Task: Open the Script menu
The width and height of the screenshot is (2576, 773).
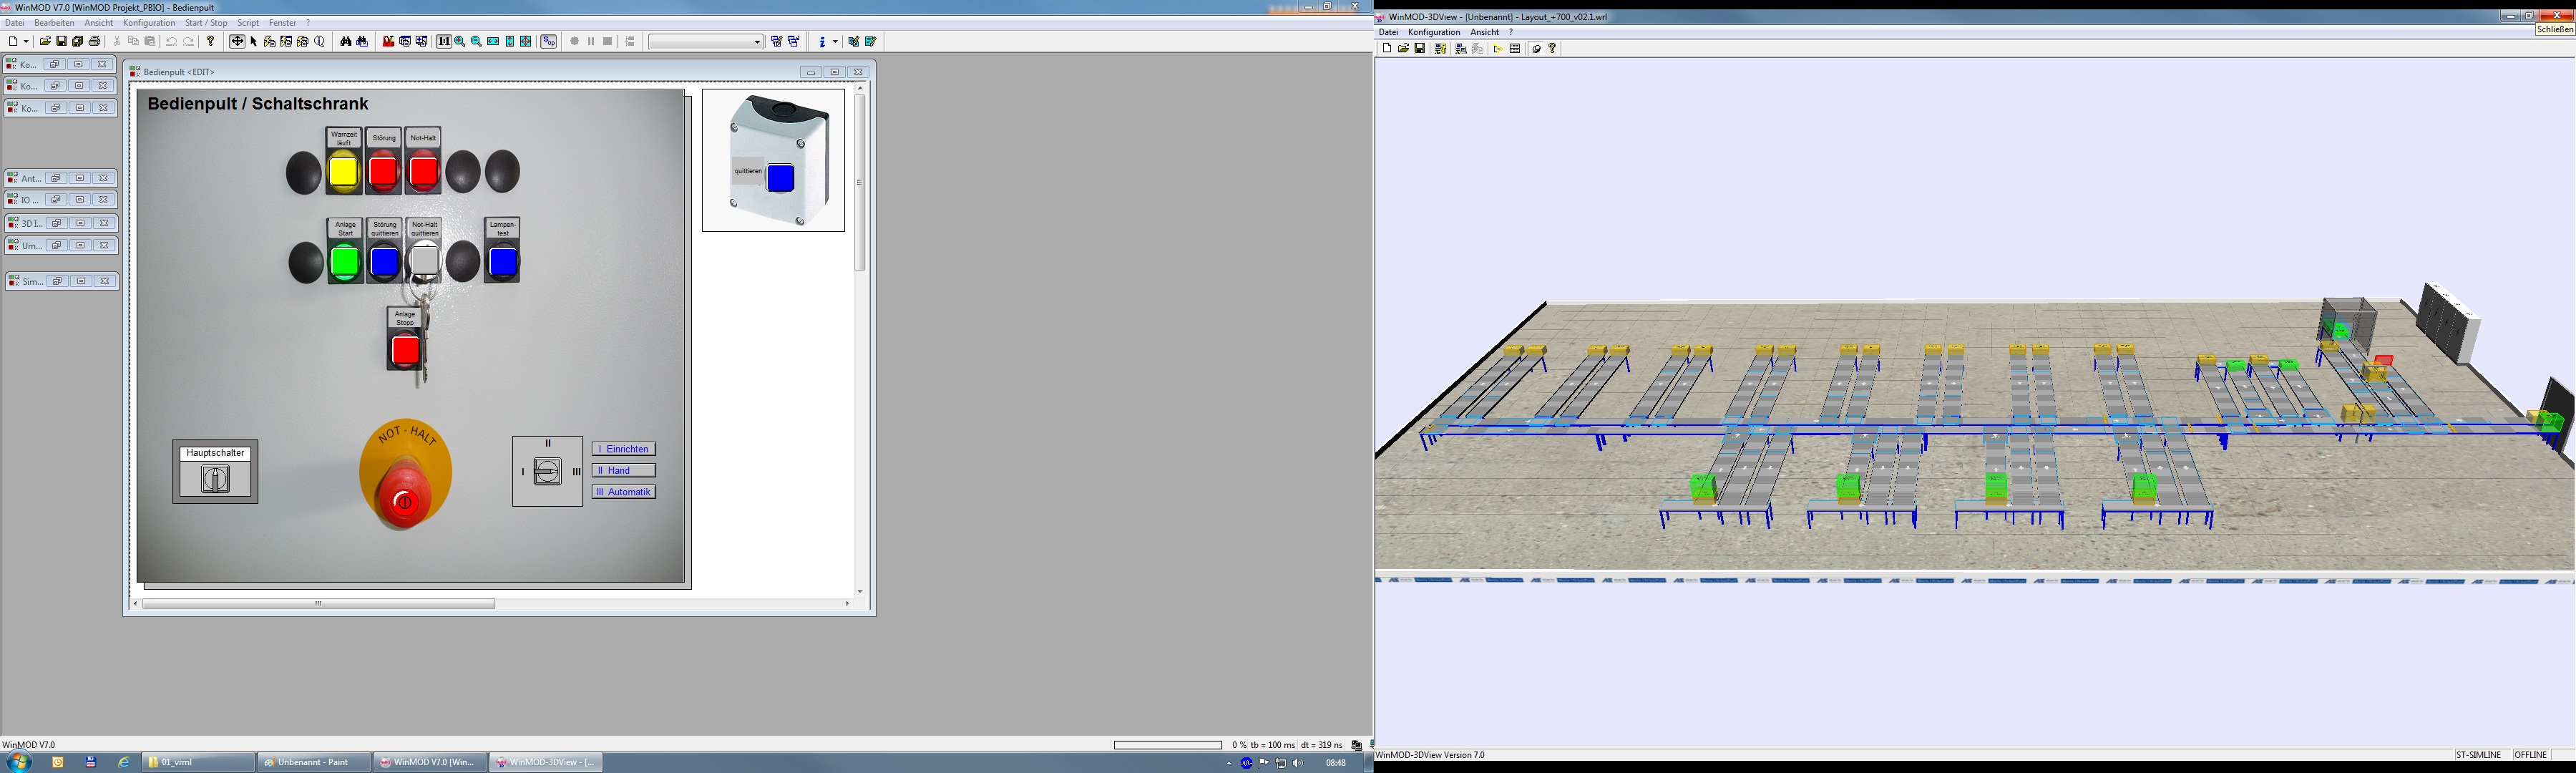Action: (x=248, y=23)
